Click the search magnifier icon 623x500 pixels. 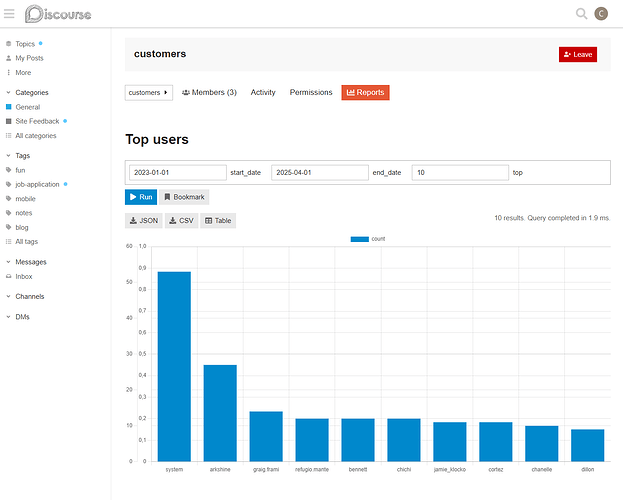pyautogui.click(x=581, y=14)
